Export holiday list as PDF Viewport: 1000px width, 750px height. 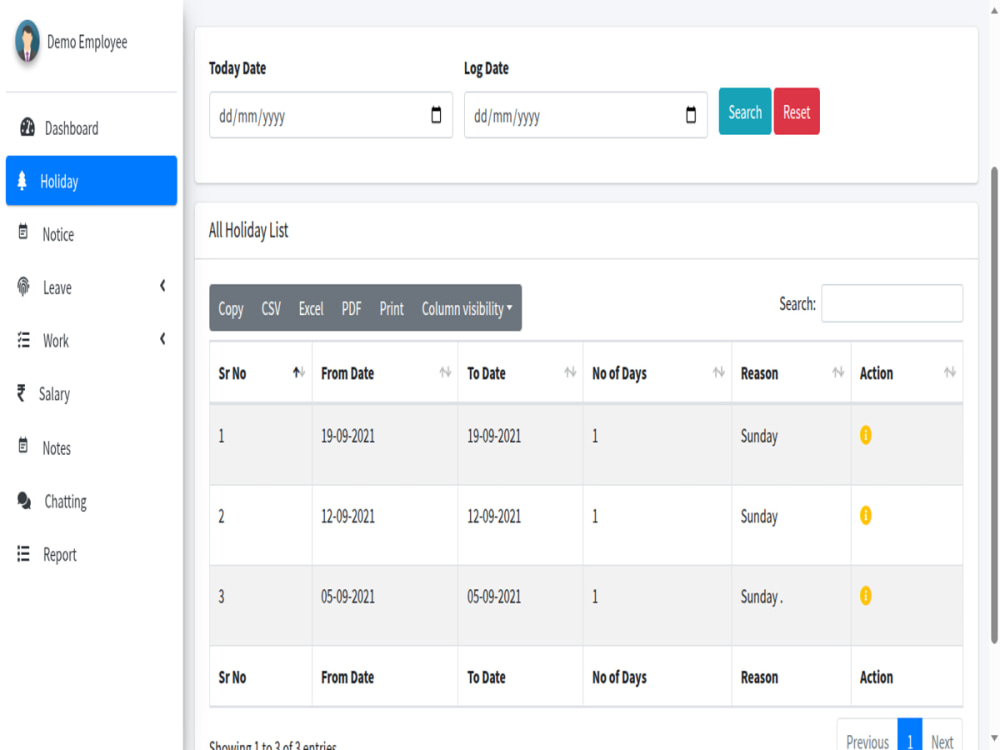351,308
